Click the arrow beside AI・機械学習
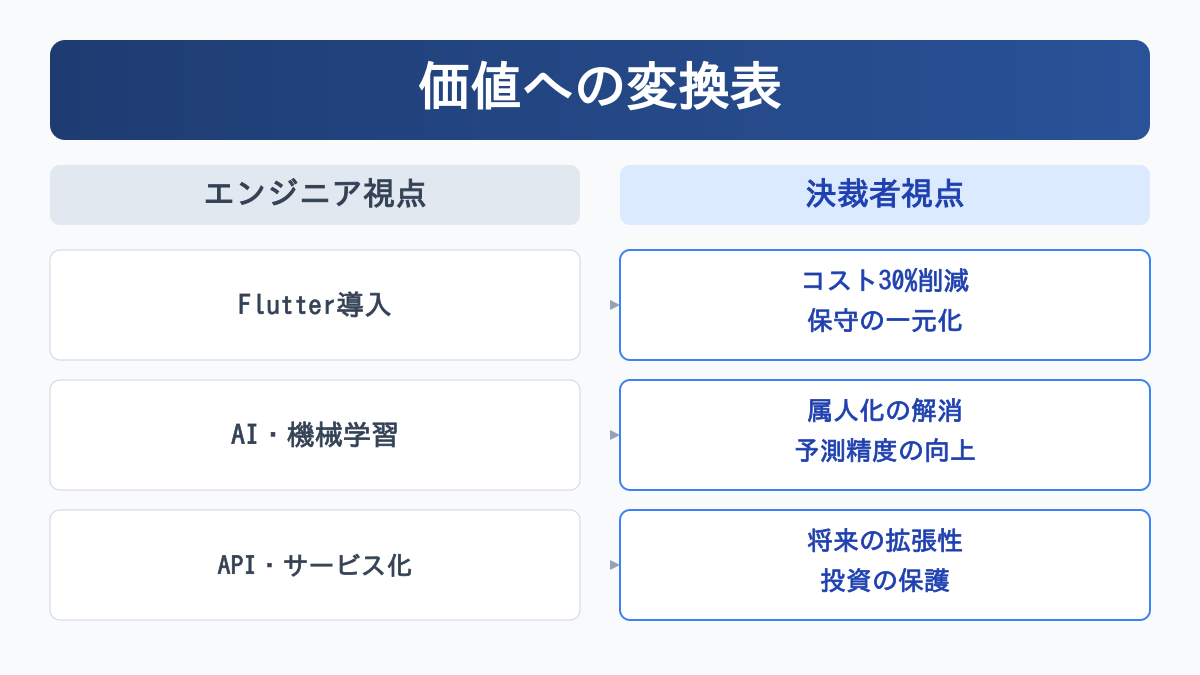The height and width of the screenshot is (675, 1200). 614,435
